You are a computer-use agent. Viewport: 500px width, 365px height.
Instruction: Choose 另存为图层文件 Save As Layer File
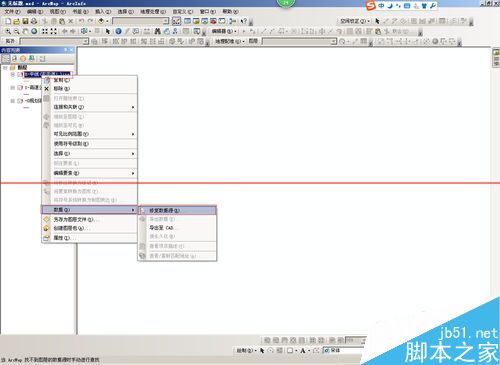pos(89,220)
